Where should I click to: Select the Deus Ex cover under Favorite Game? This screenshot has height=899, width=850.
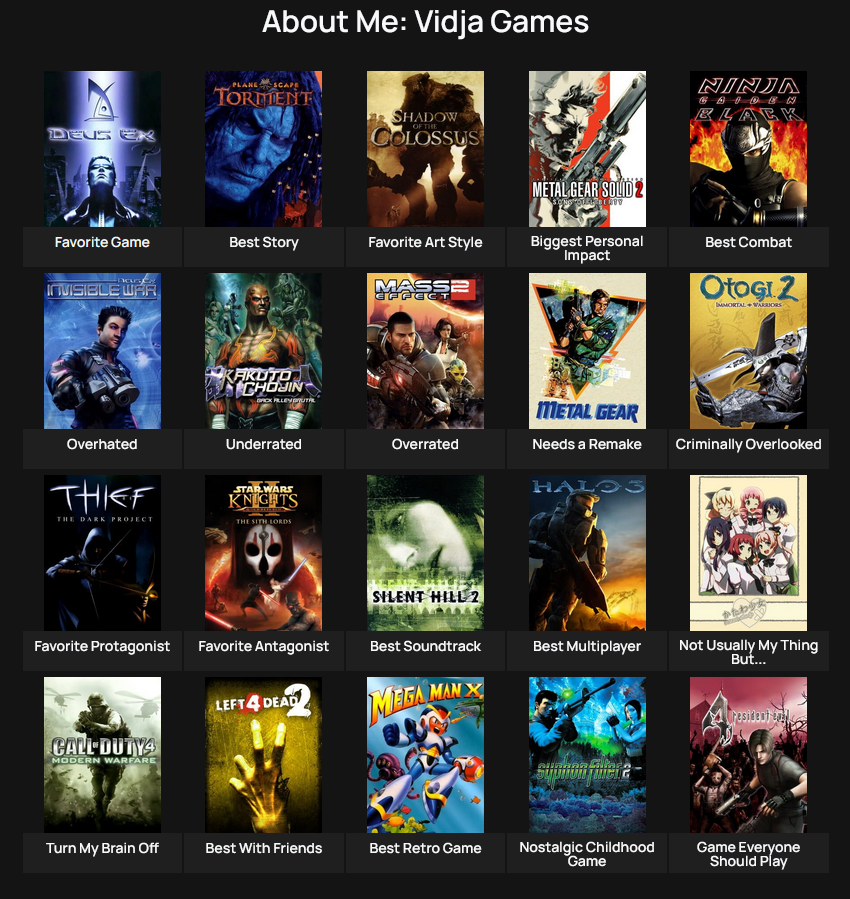(101, 148)
